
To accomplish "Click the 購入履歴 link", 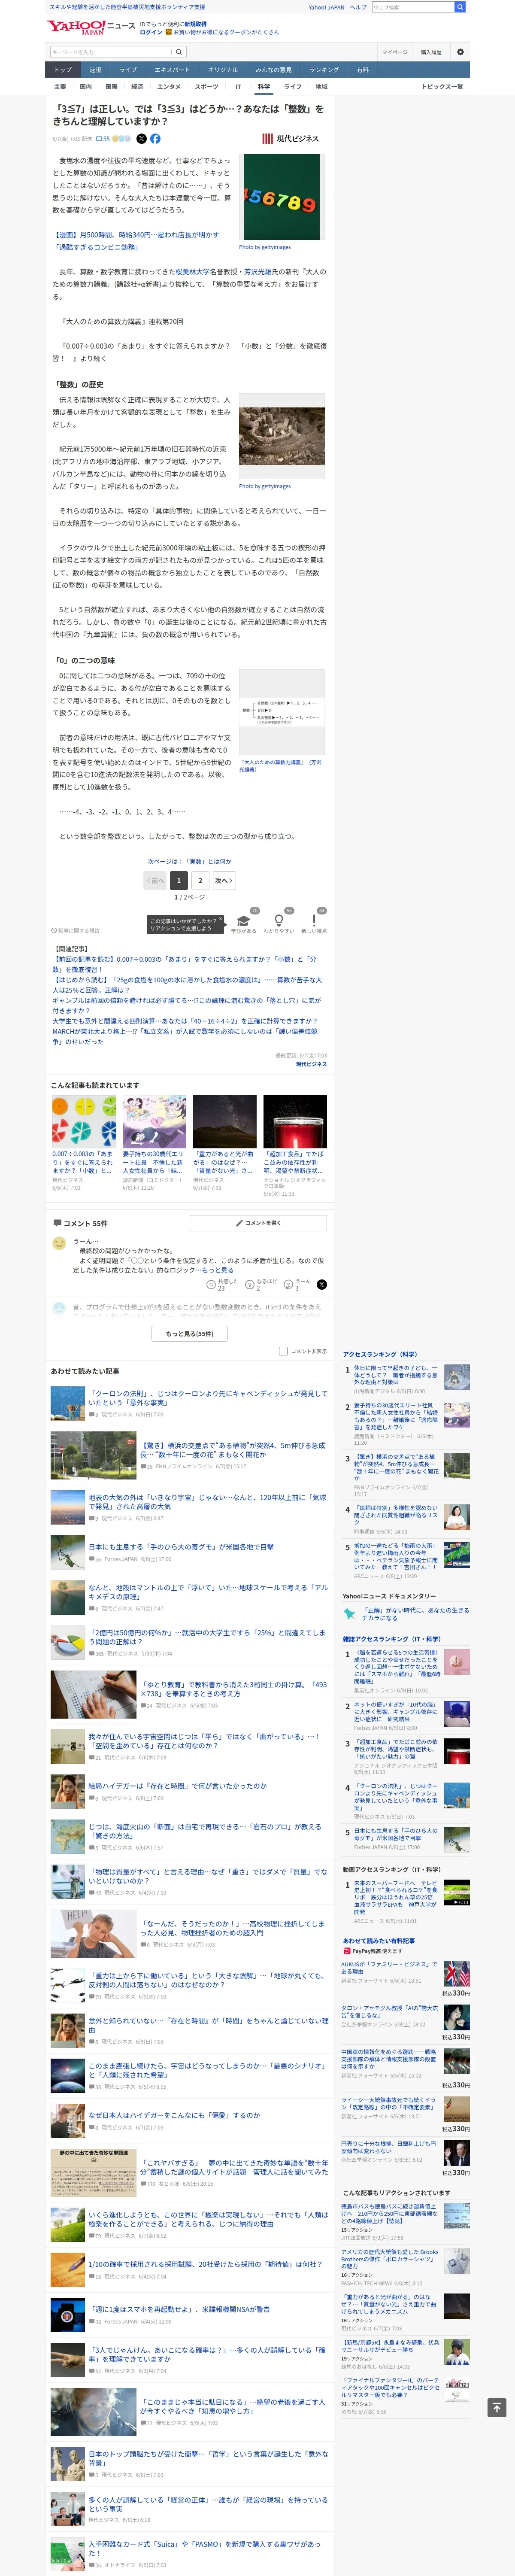I will [431, 52].
